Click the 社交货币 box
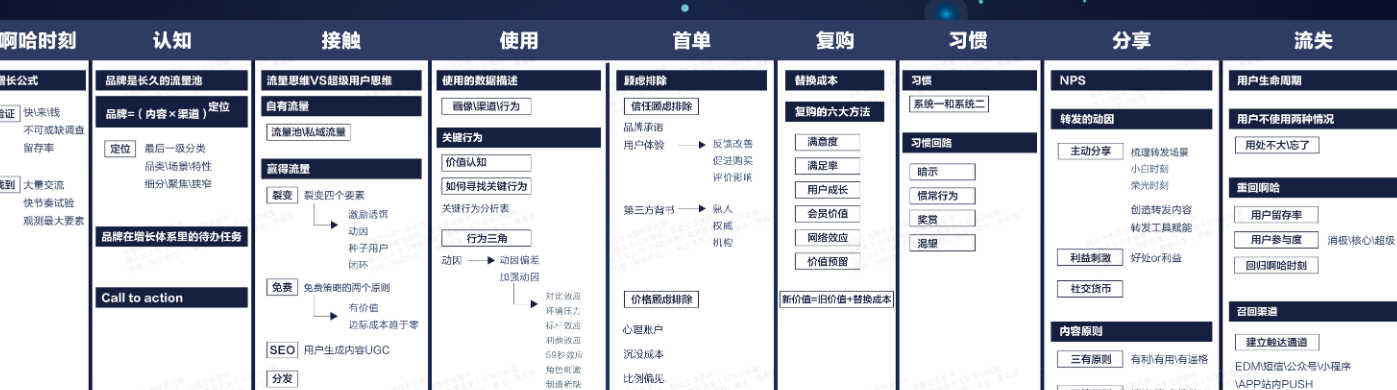The height and width of the screenshot is (390, 1397). click(x=1090, y=289)
